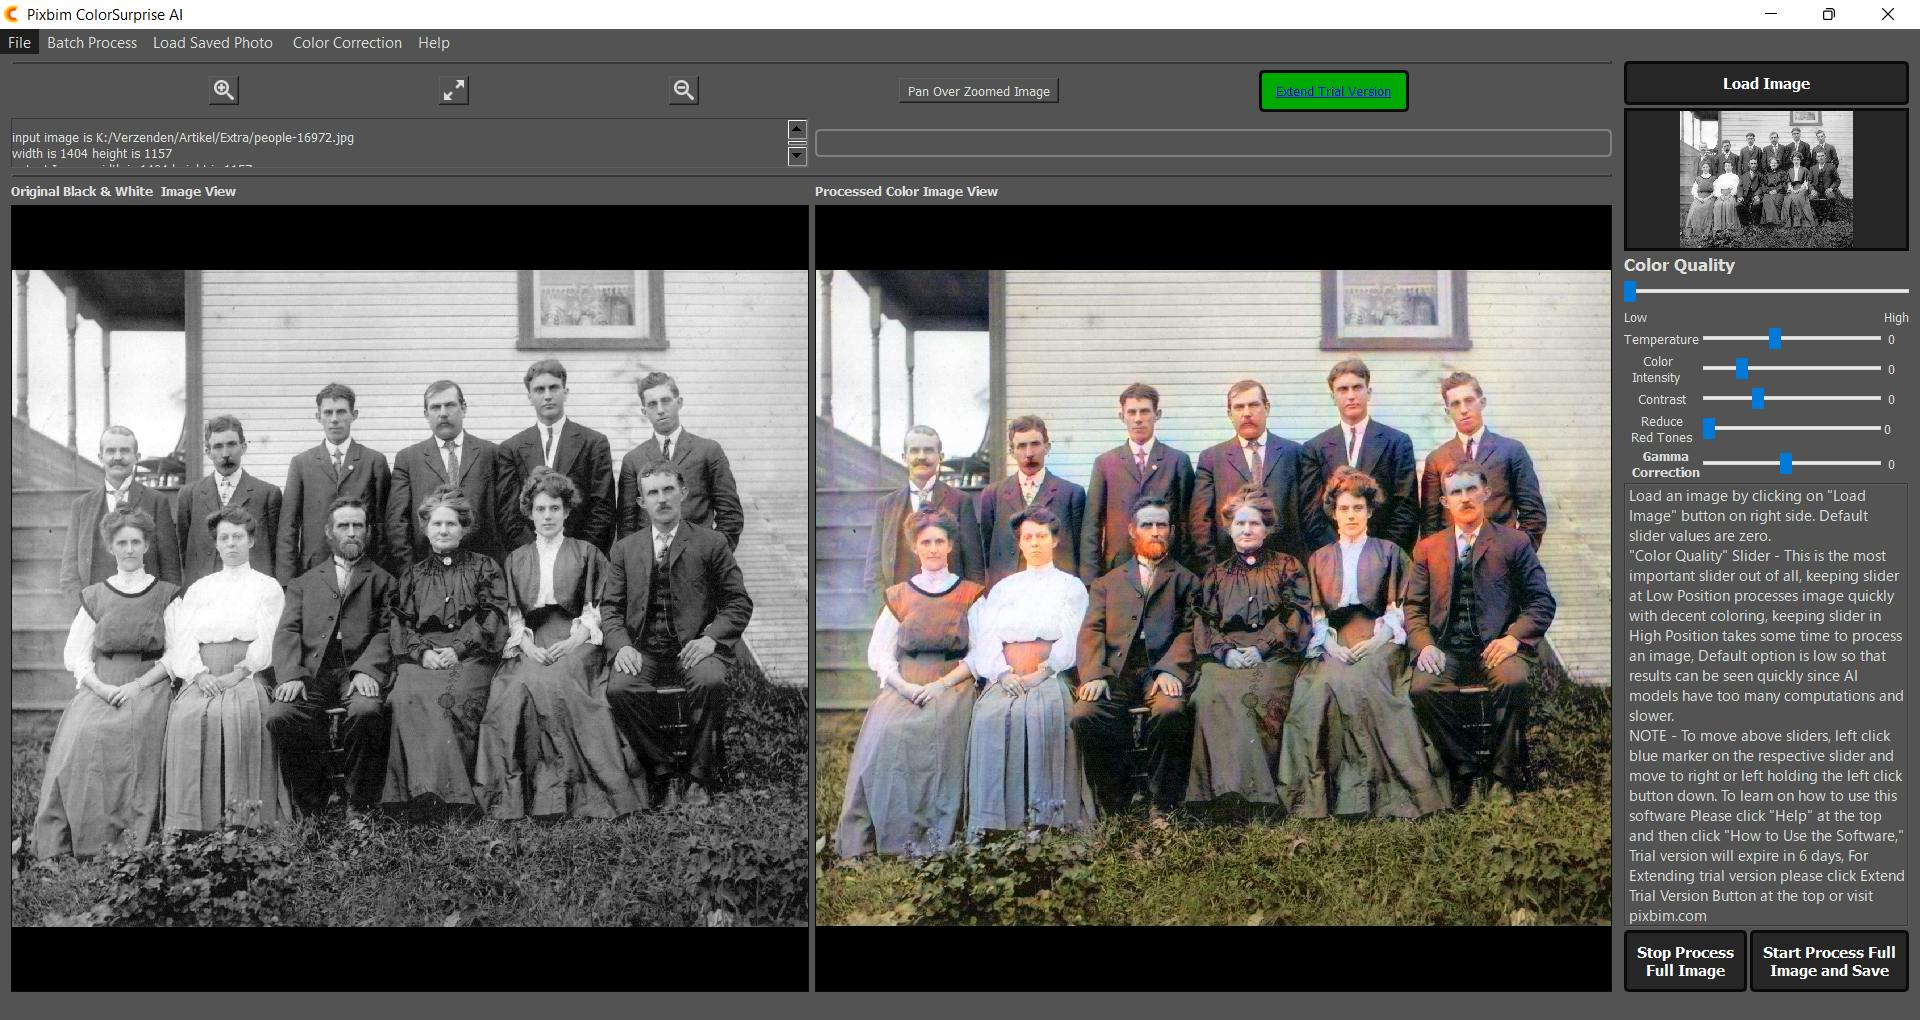Click the 'Temperature' label
Image resolution: width=1920 pixels, height=1020 pixels.
[1661, 340]
